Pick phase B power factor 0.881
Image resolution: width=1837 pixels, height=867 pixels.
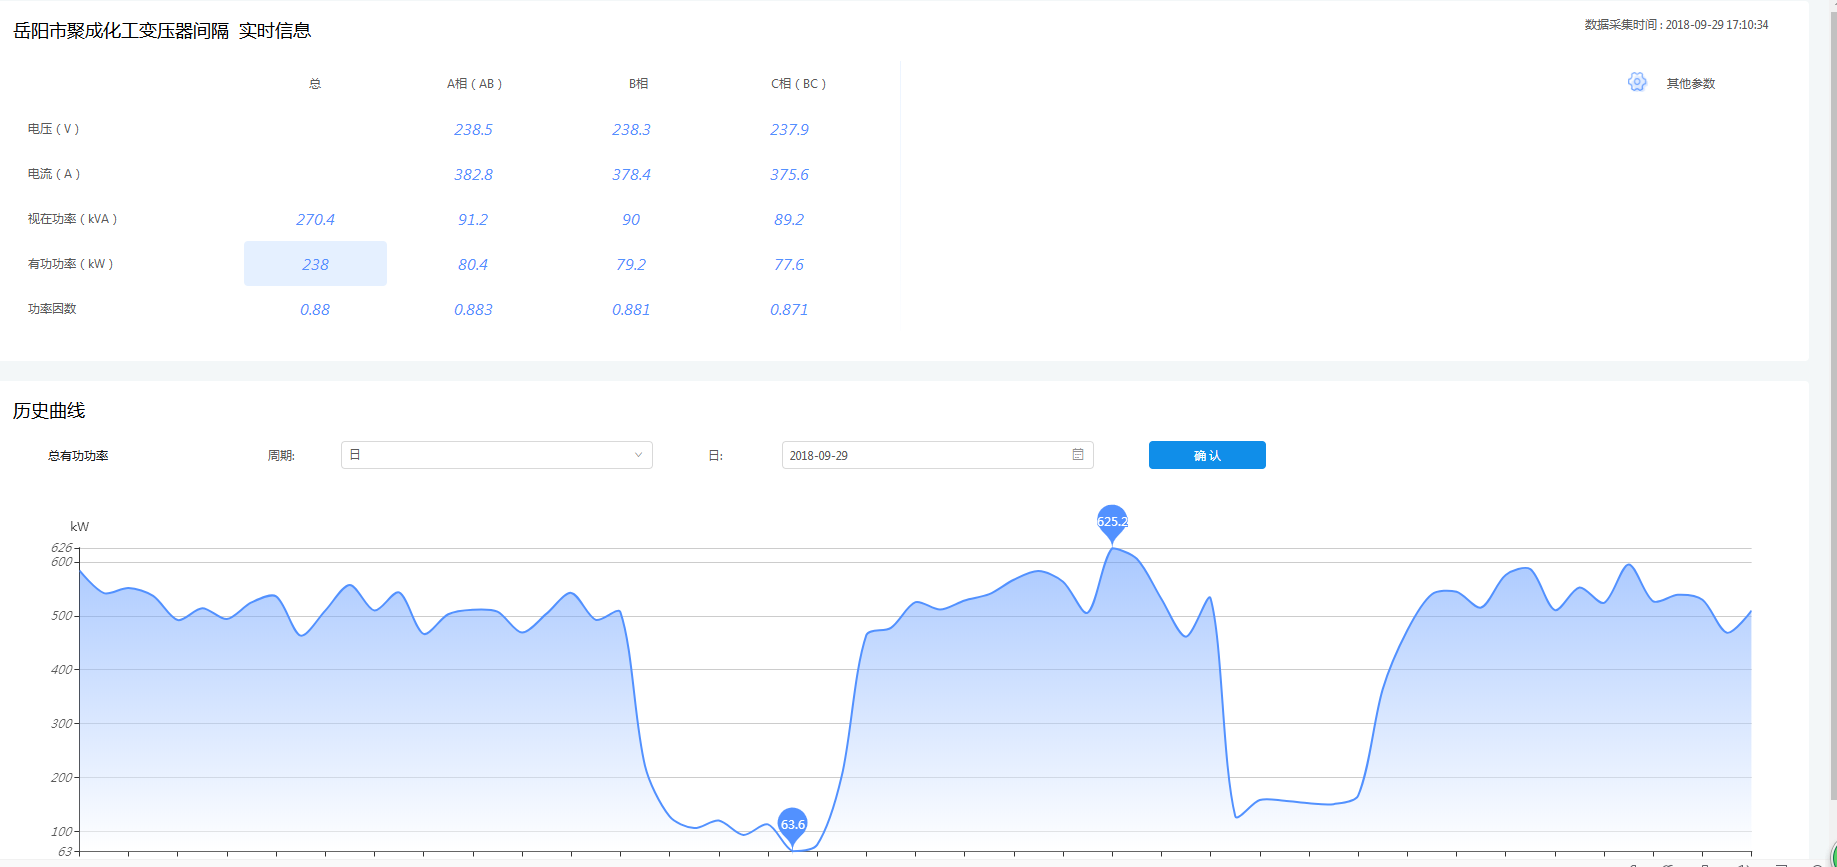click(631, 309)
